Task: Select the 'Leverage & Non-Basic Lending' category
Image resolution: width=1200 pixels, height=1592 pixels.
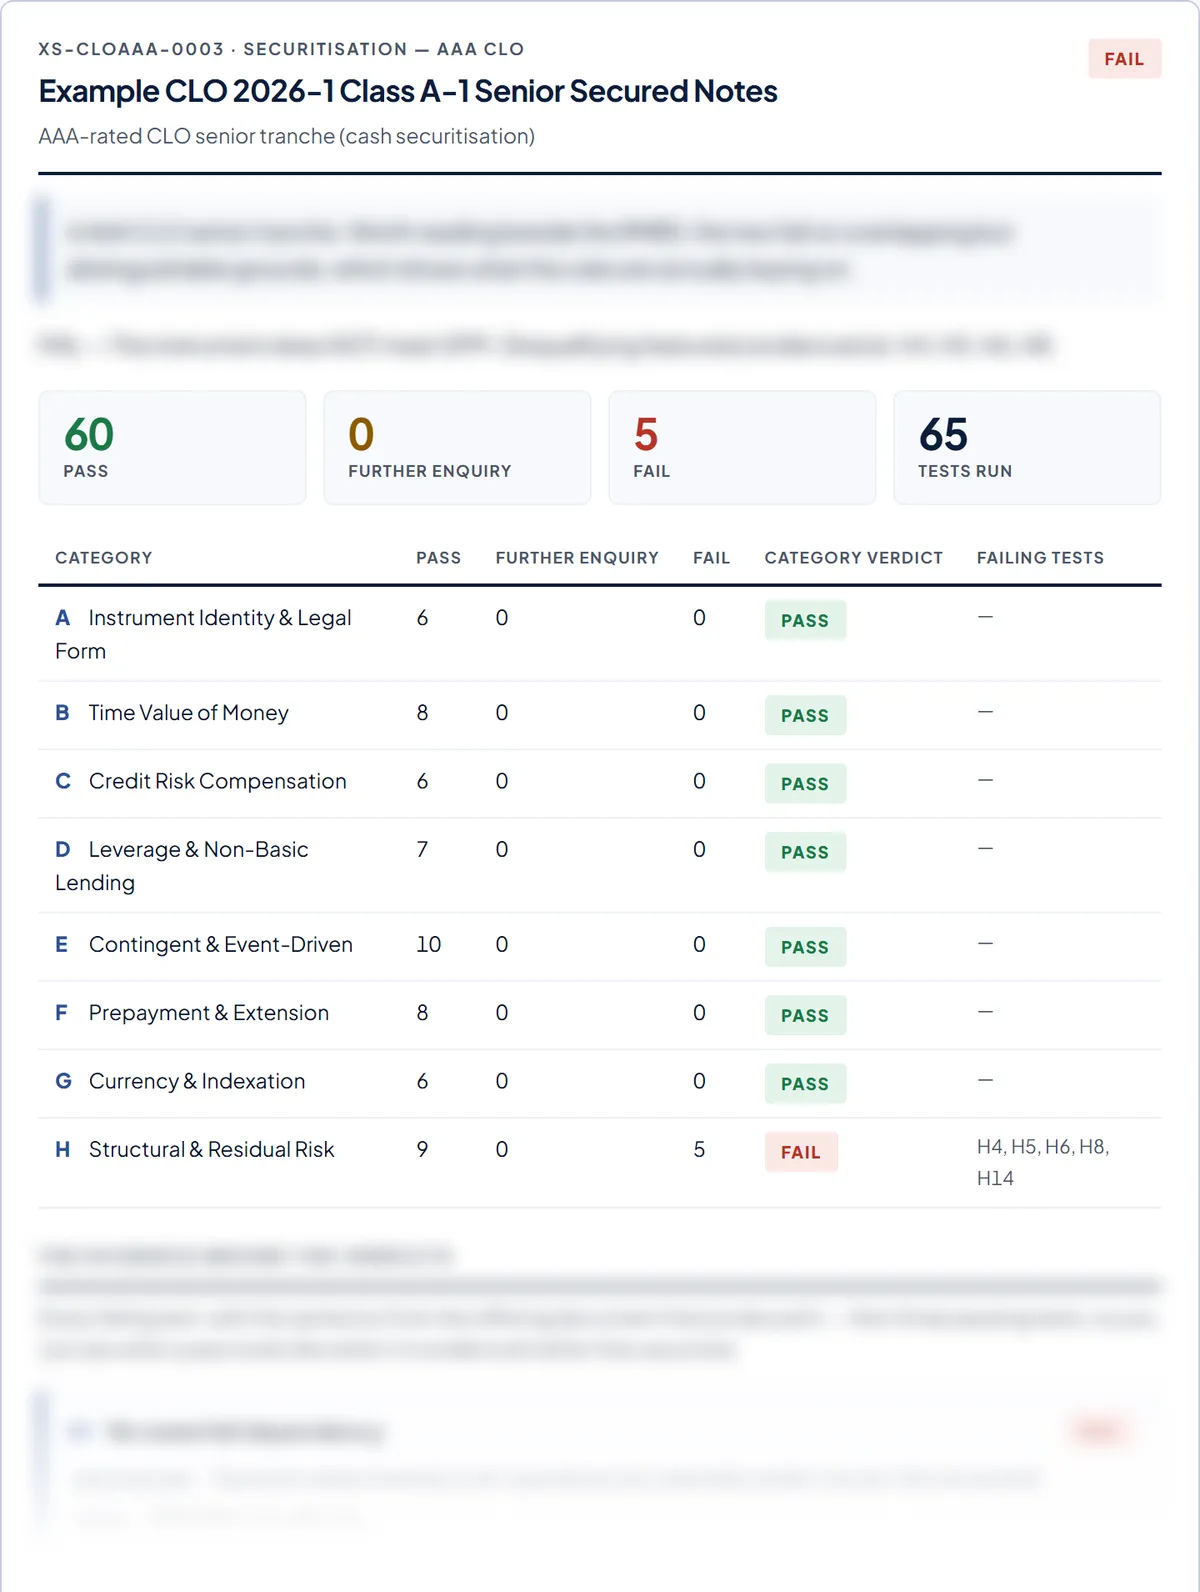Action: [181, 866]
